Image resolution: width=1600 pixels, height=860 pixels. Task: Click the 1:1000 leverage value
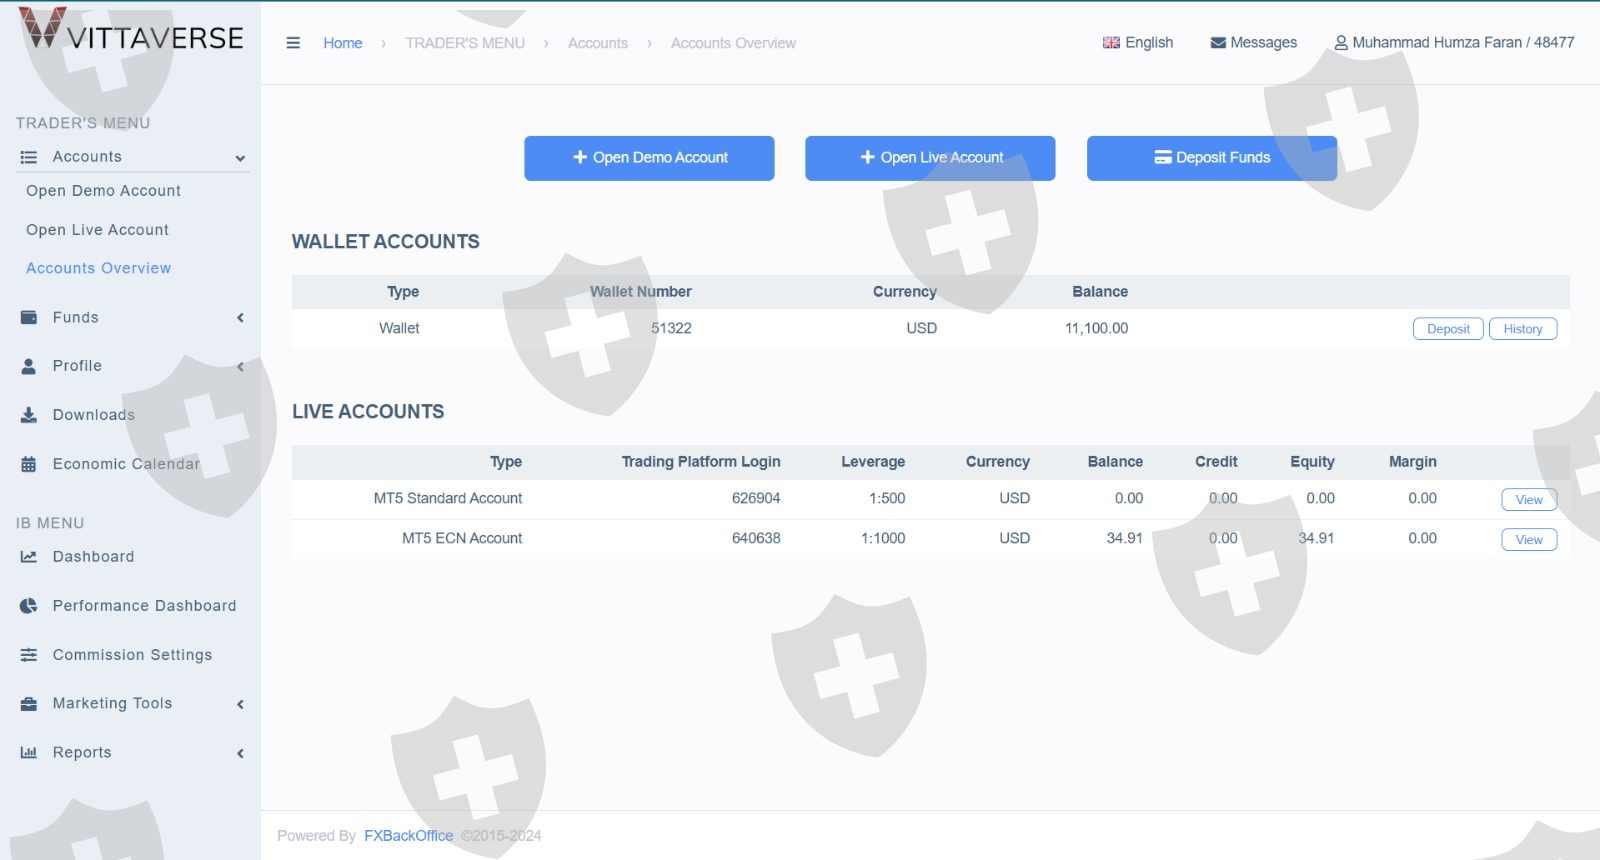(883, 538)
